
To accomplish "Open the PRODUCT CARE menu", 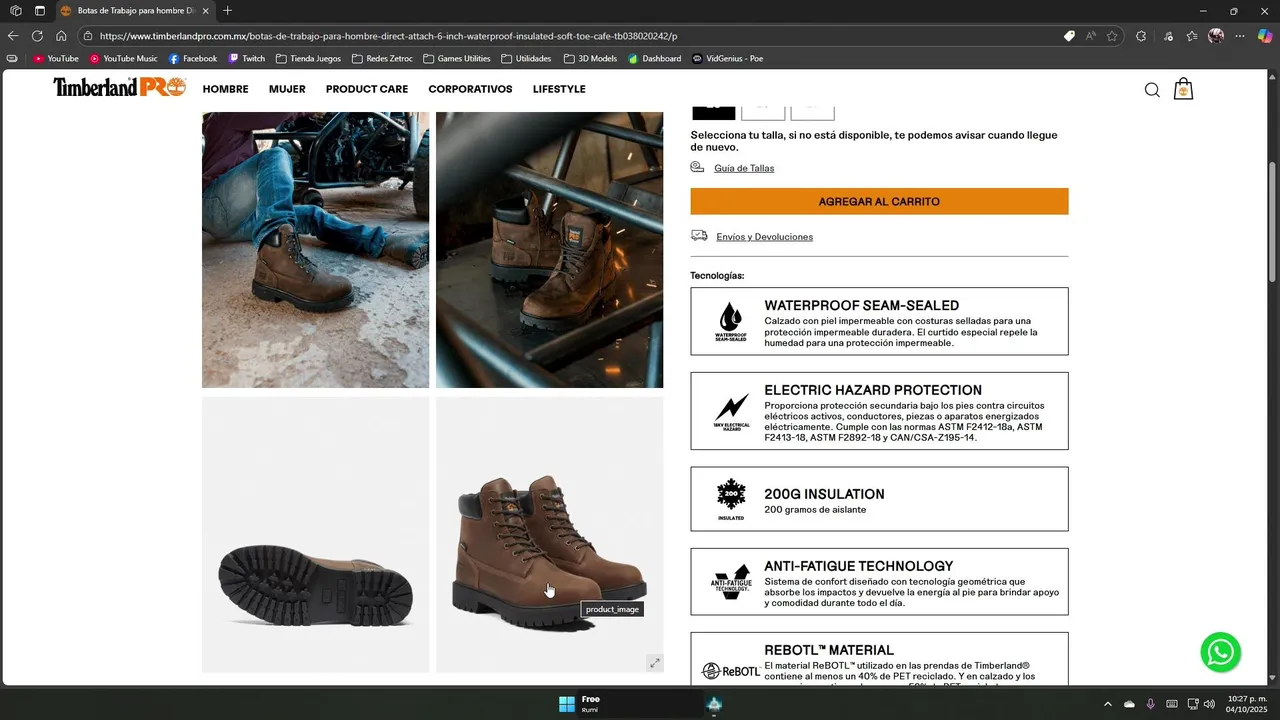I will pyautogui.click(x=367, y=90).
